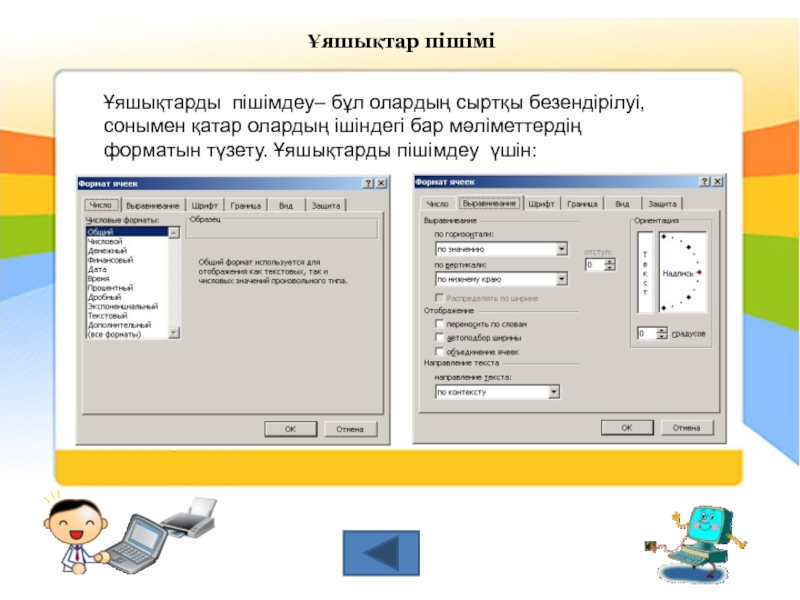Switch to Выравнивание tab in left dialog
The width and height of the screenshot is (800, 600).
152,206
